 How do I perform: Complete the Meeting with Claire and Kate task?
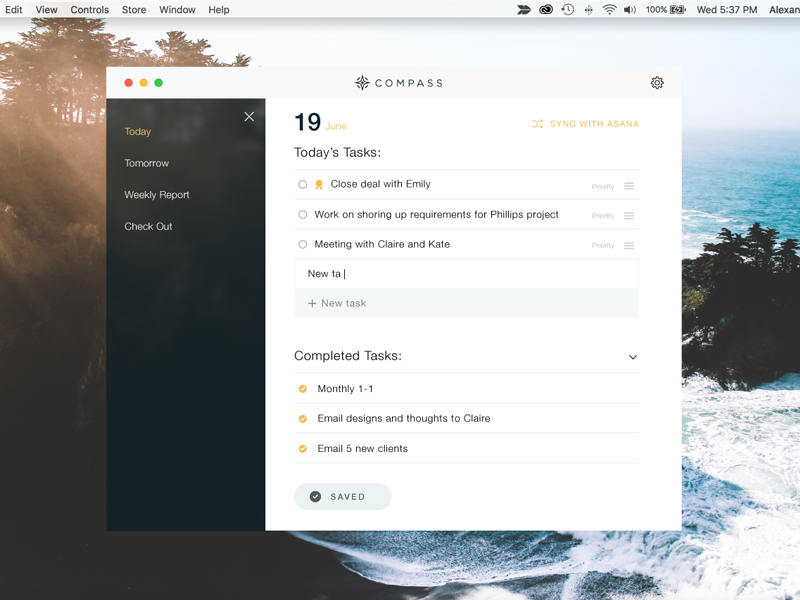303,245
